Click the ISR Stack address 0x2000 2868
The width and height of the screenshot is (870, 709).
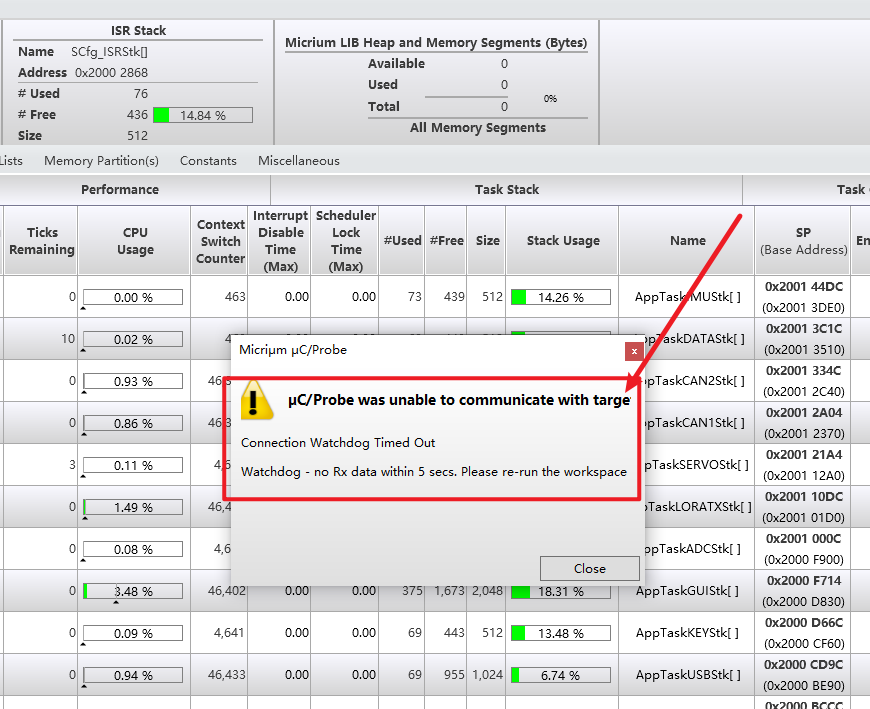pyautogui.click(x=112, y=73)
